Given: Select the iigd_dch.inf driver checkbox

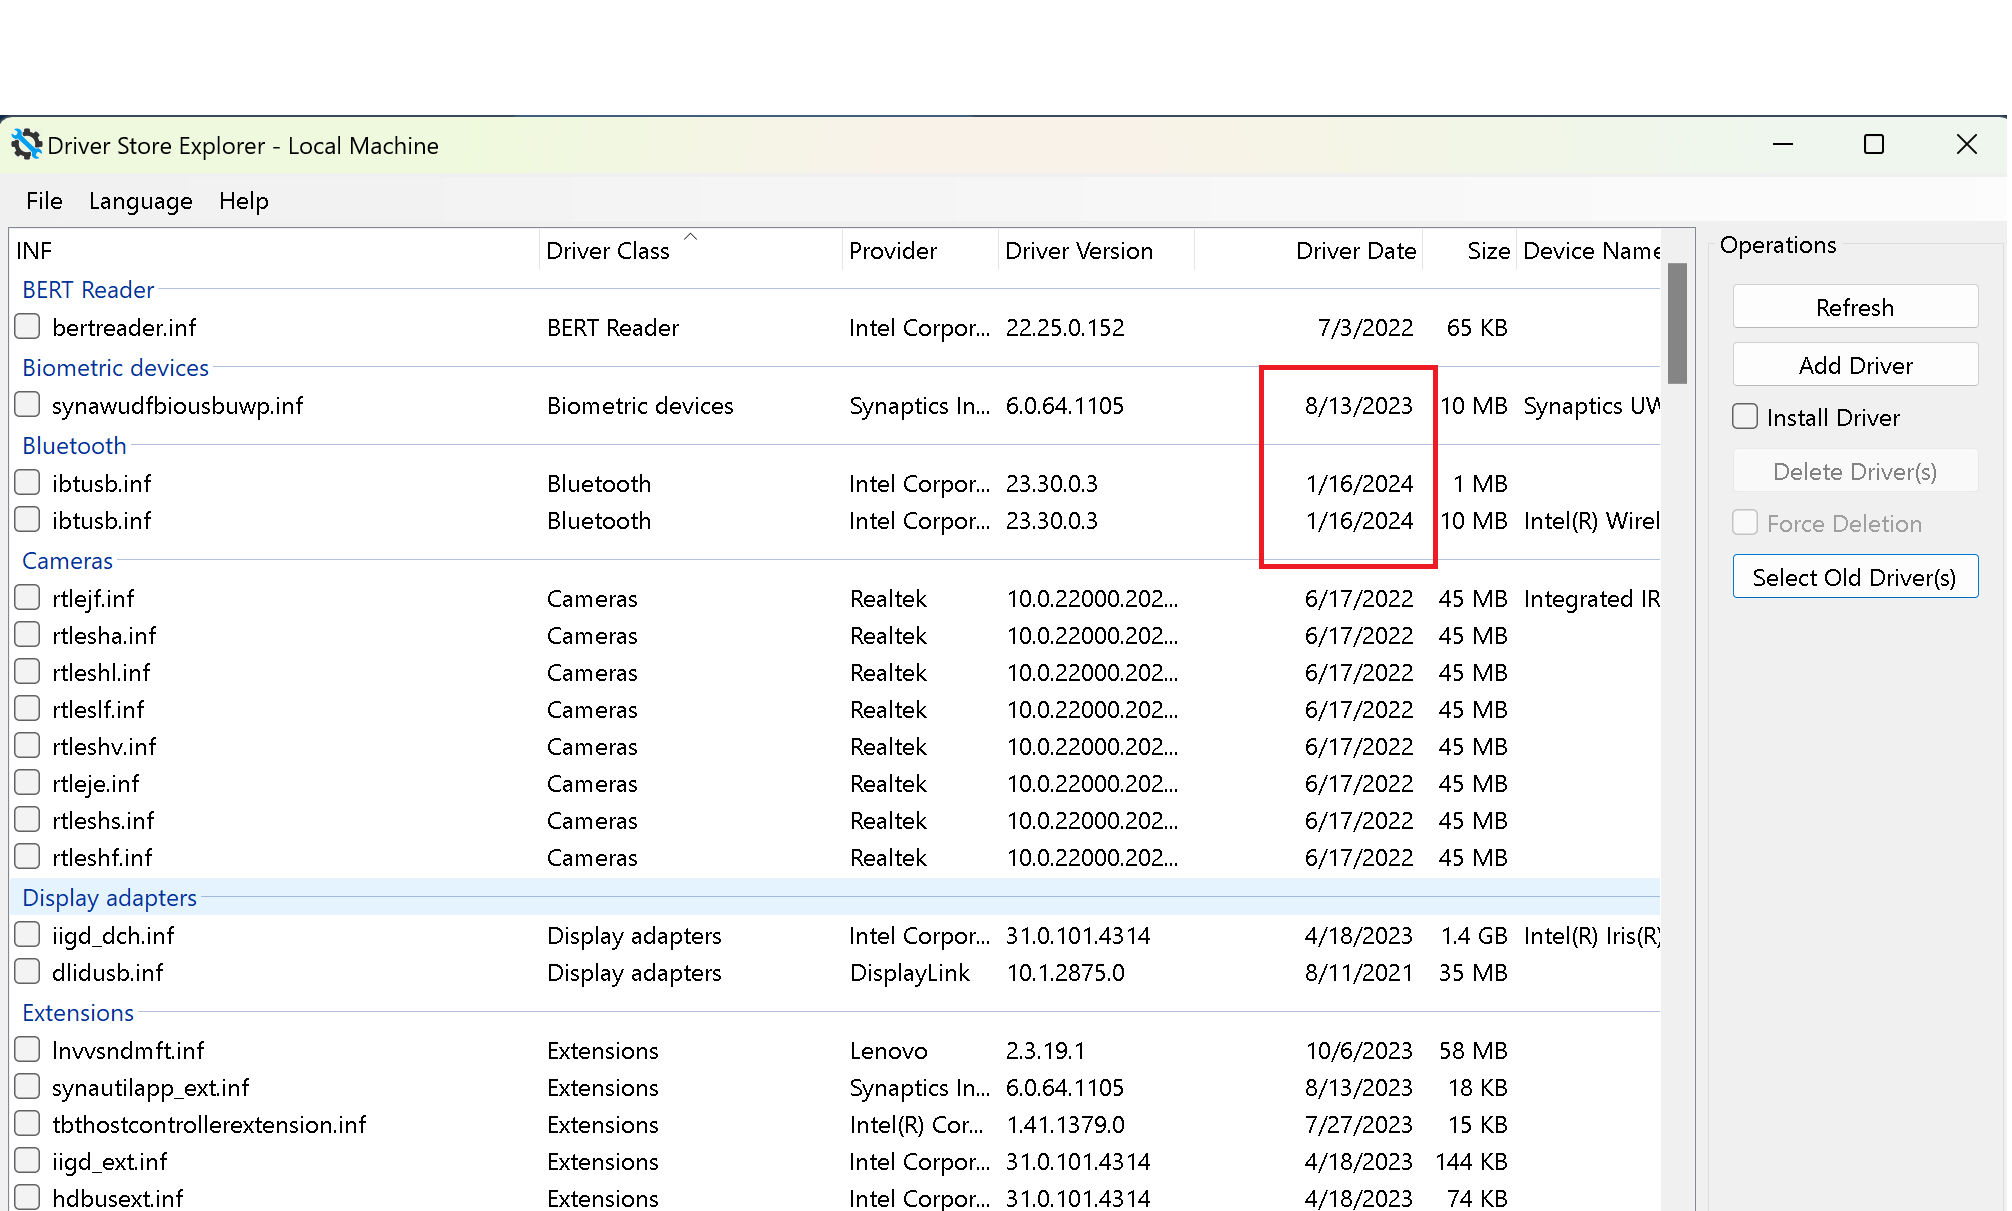Looking at the screenshot, I should [x=28, y=935].
